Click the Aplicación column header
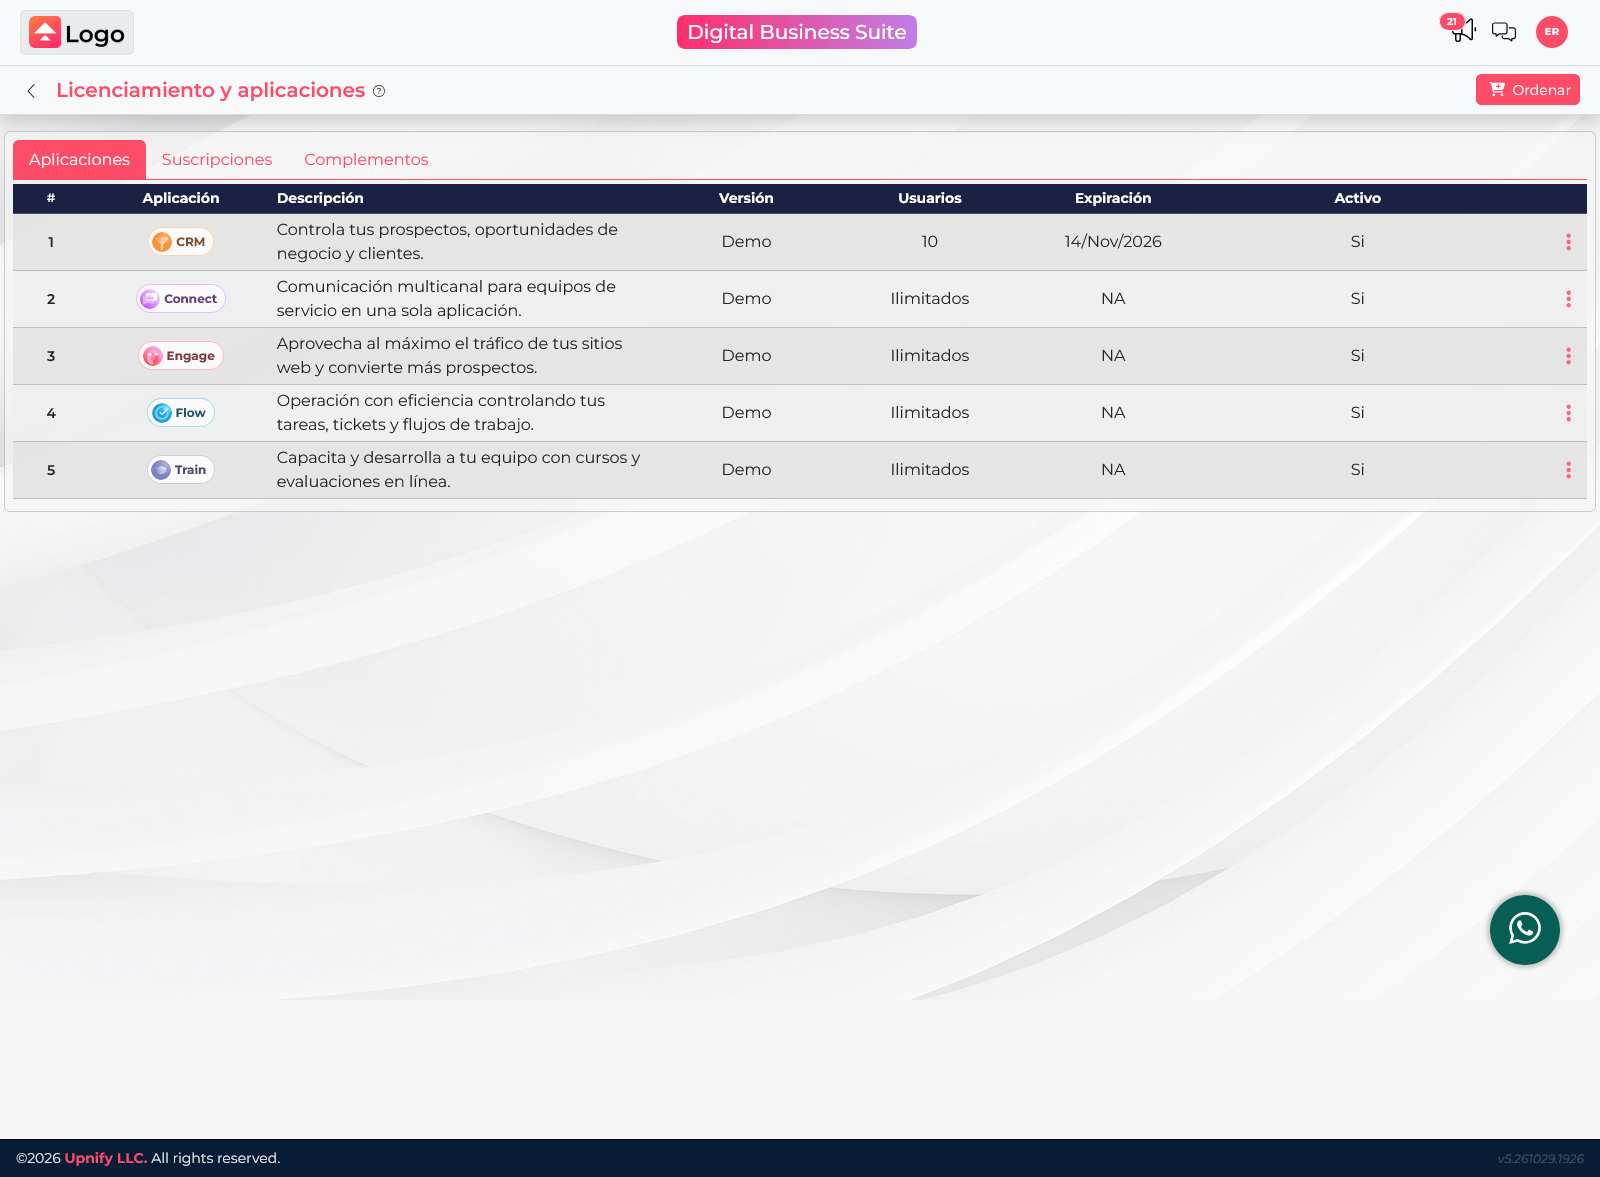The width and height of the screenshot is (1600, 1177). point(181,198)
